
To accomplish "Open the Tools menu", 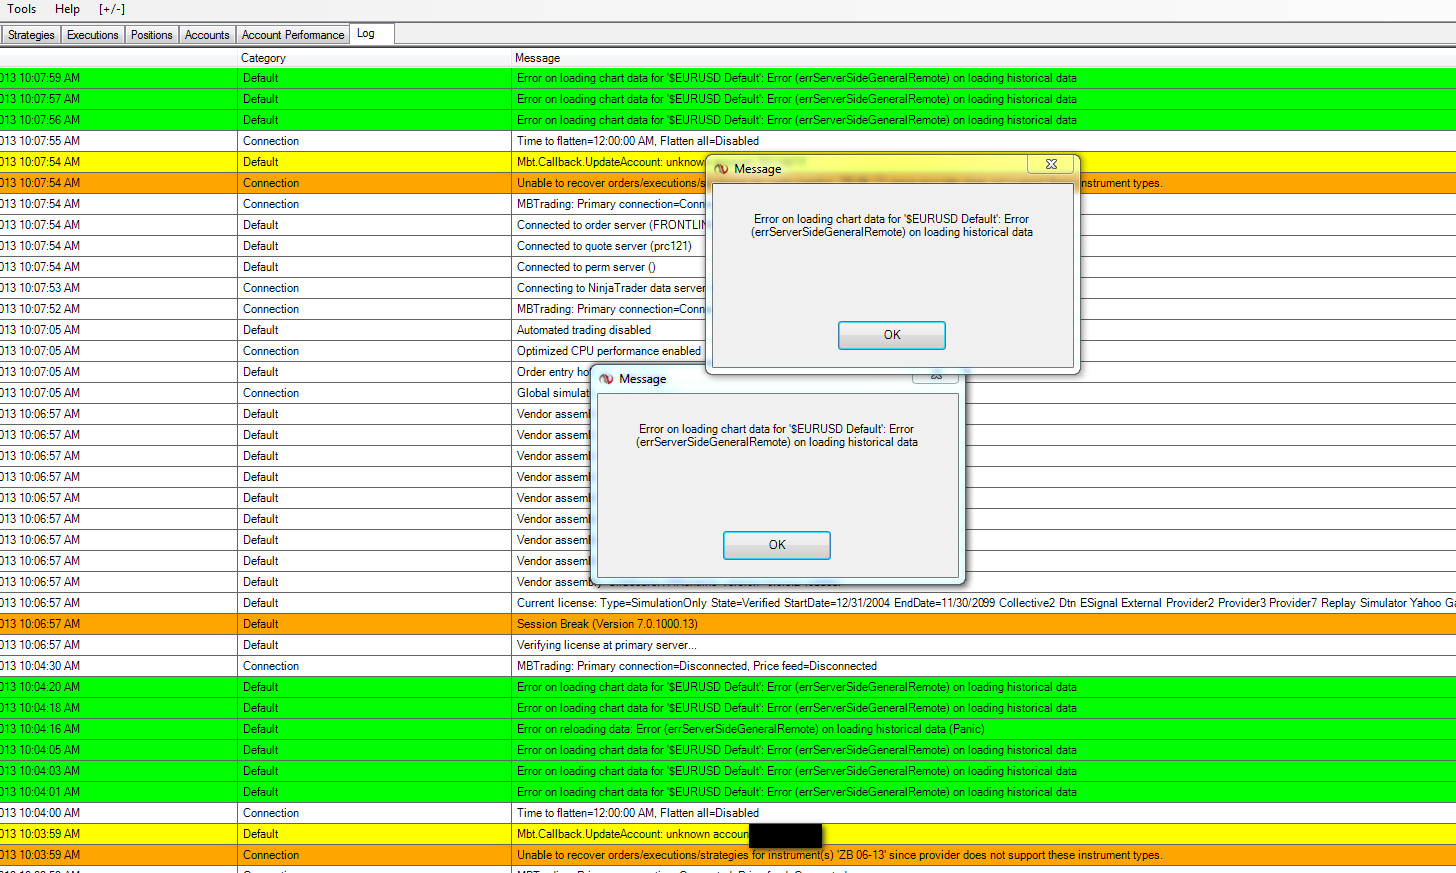I will pyautogui.click(x=22, y=9).
